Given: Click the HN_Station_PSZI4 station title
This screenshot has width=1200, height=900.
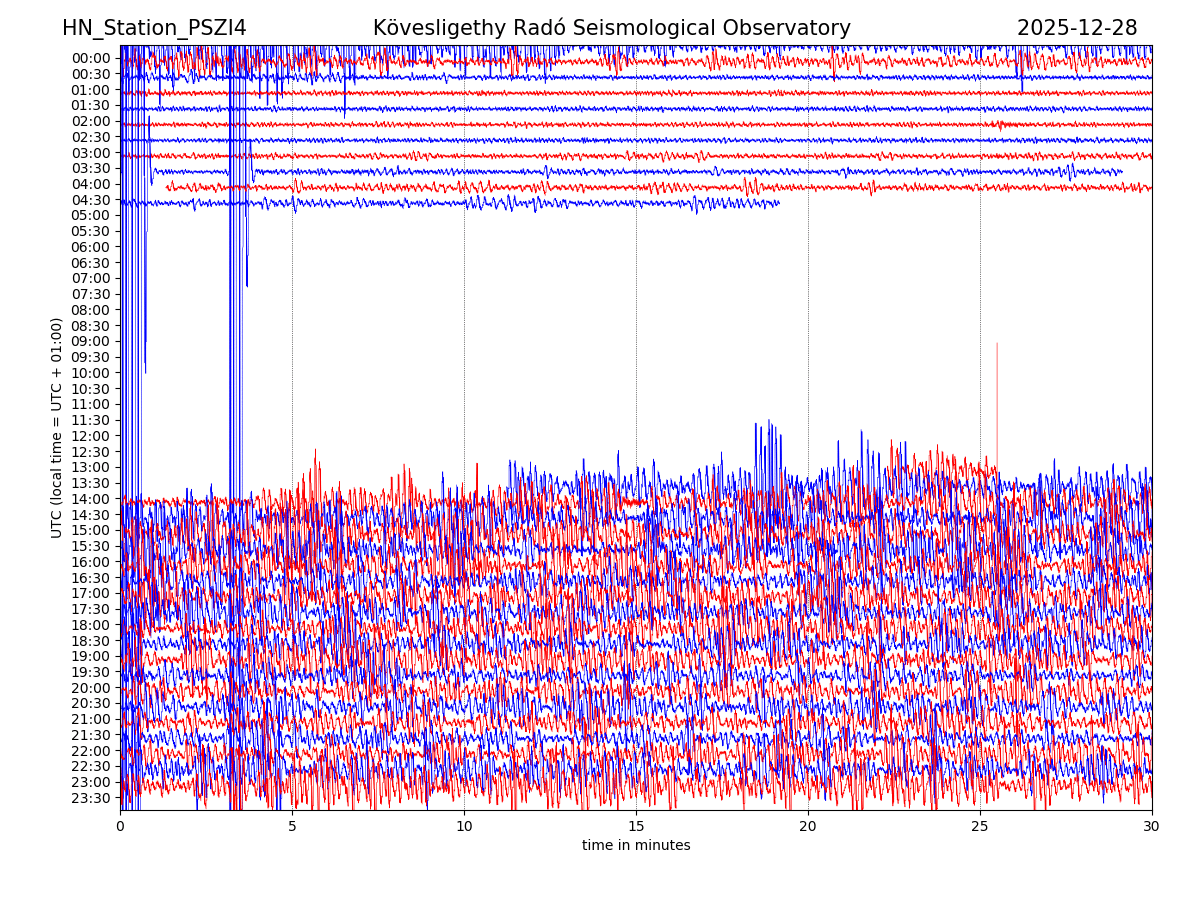Looking at the screenshot, I should 154,28.
